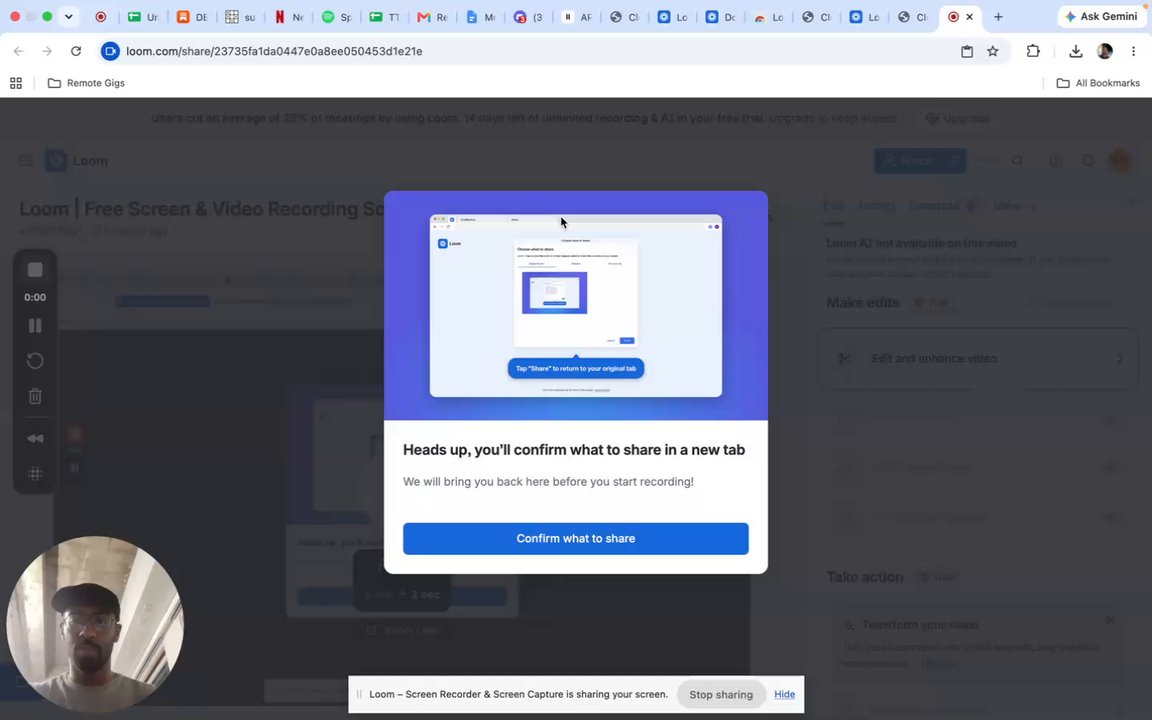Screen dimensions: 1152x720
Task: Delete the recording with trash icon
Action: pyautogui.click(x=35, y=396)
